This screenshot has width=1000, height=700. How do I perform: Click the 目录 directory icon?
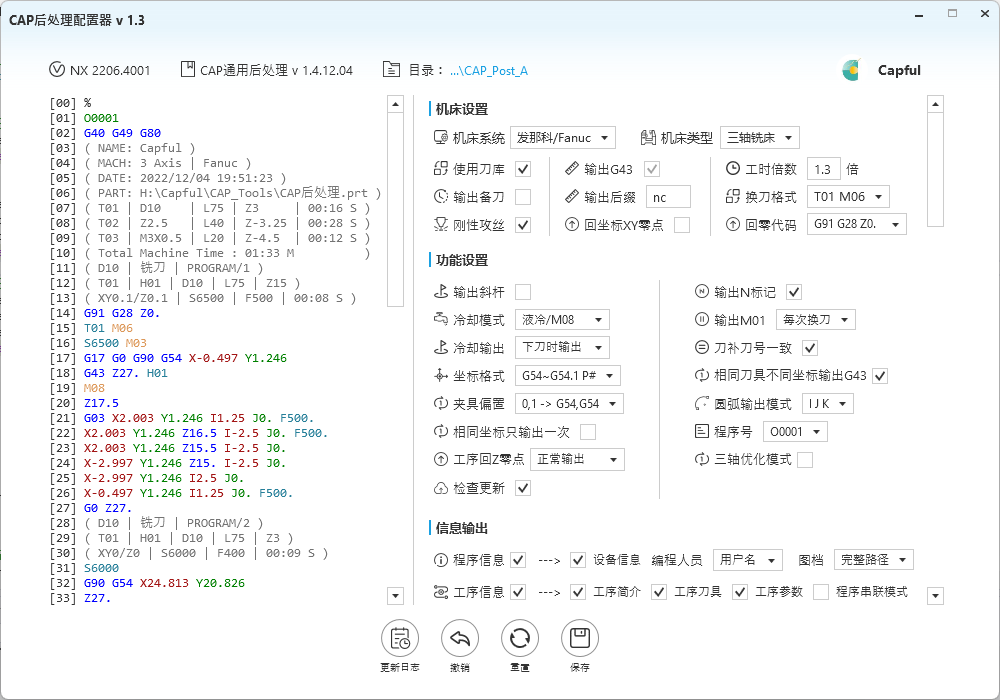click(393, 69)
